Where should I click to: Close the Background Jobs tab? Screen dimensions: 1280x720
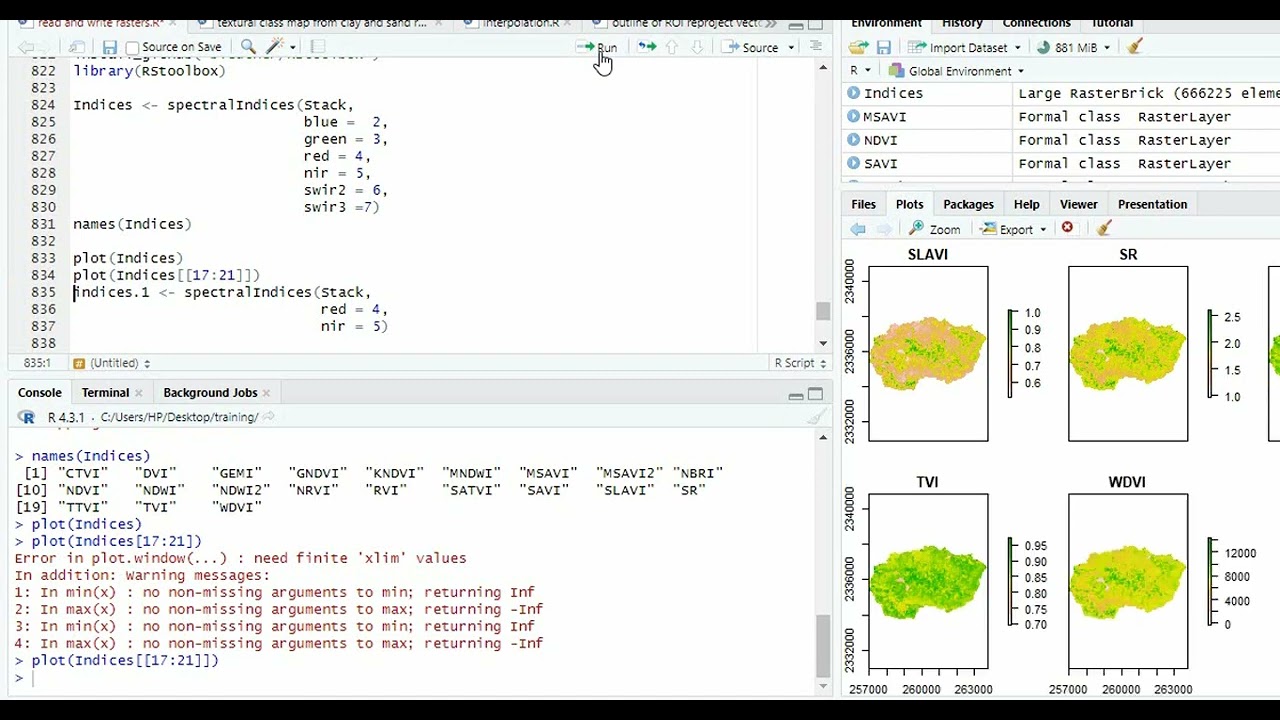coord(267,393)
